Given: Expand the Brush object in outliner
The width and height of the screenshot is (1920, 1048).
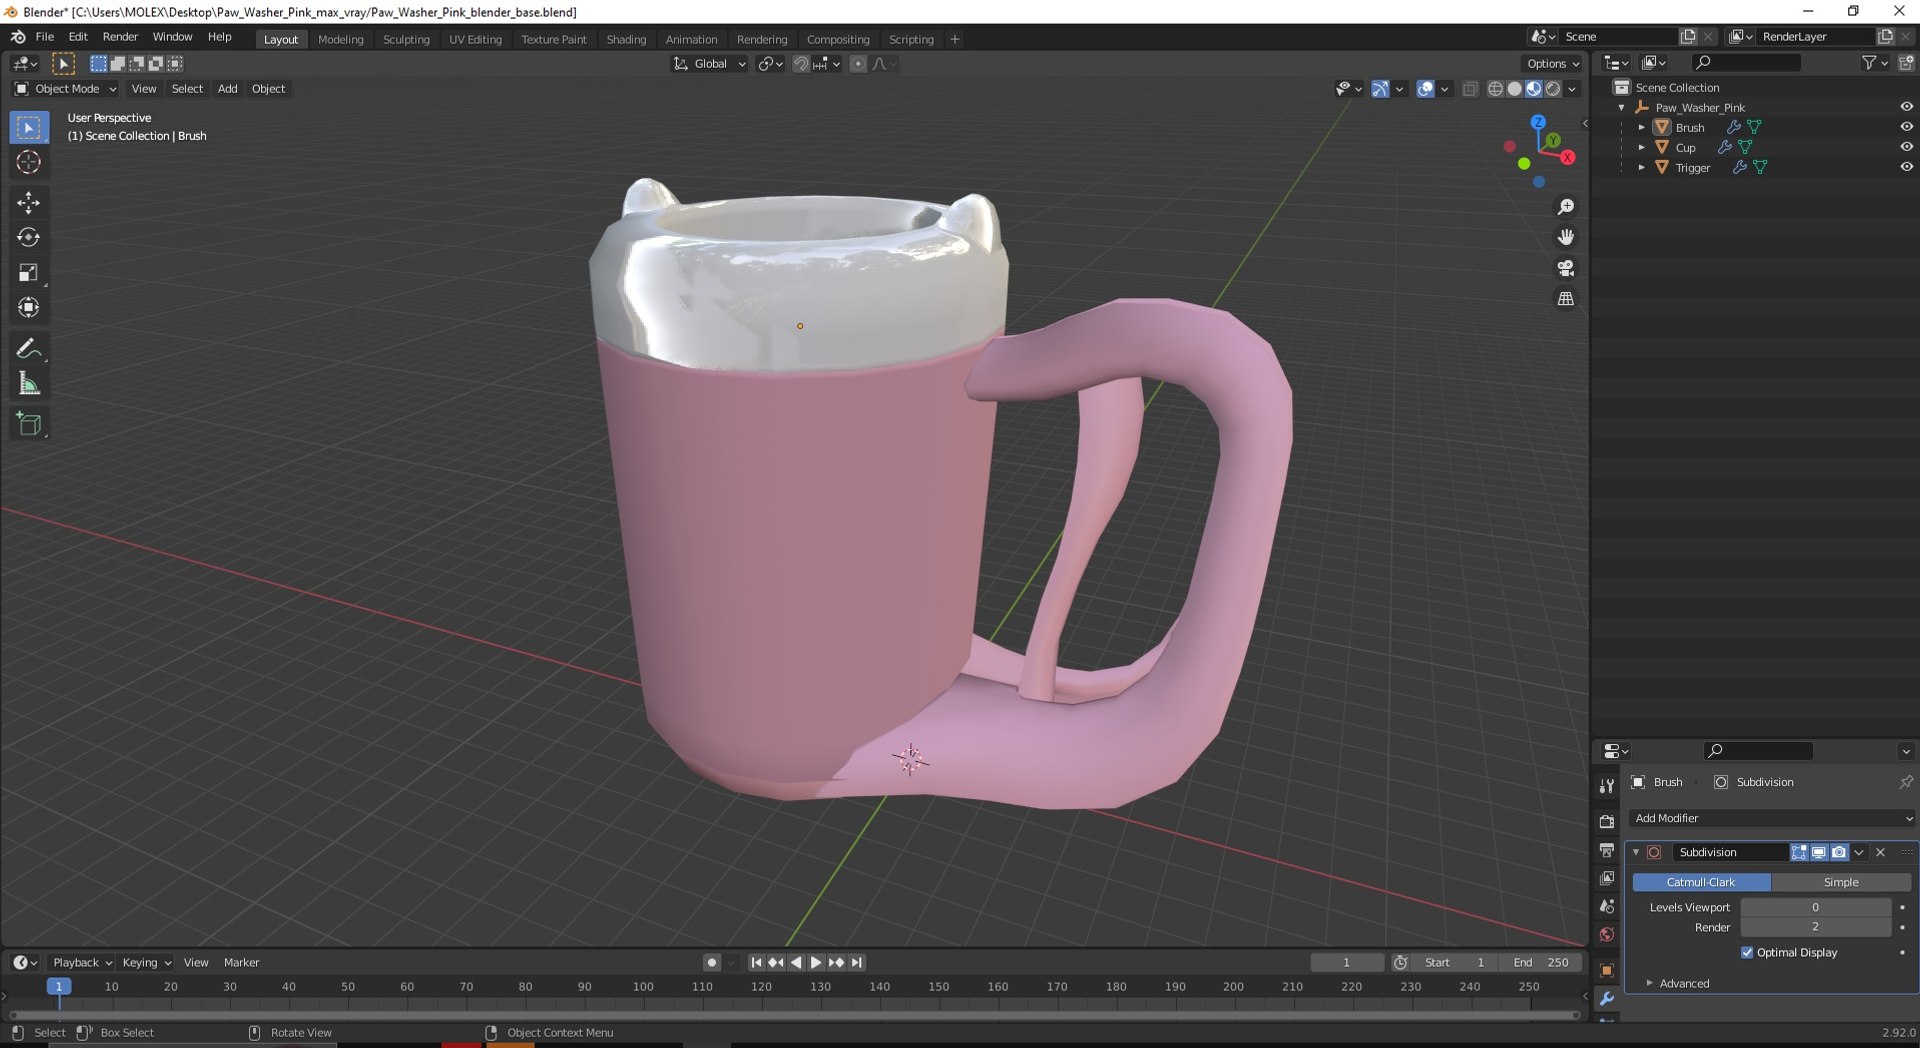Looking at the screenshot, I should pos(1641,127).
